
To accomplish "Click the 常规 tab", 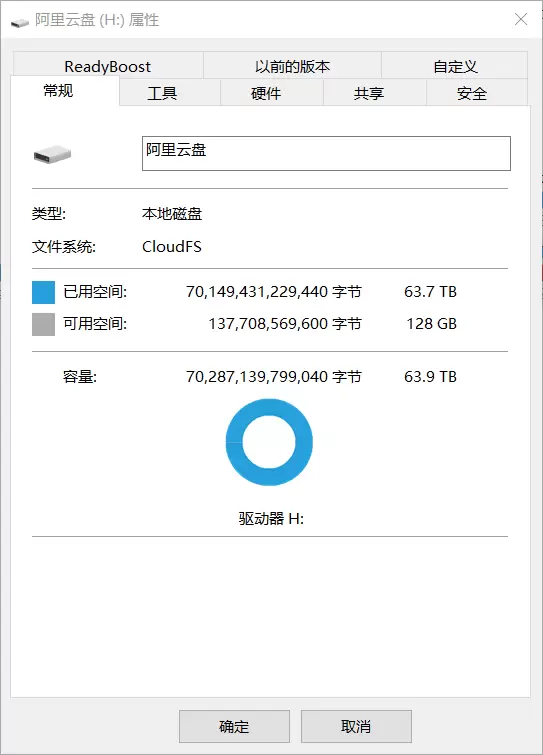I will (58, 91).
